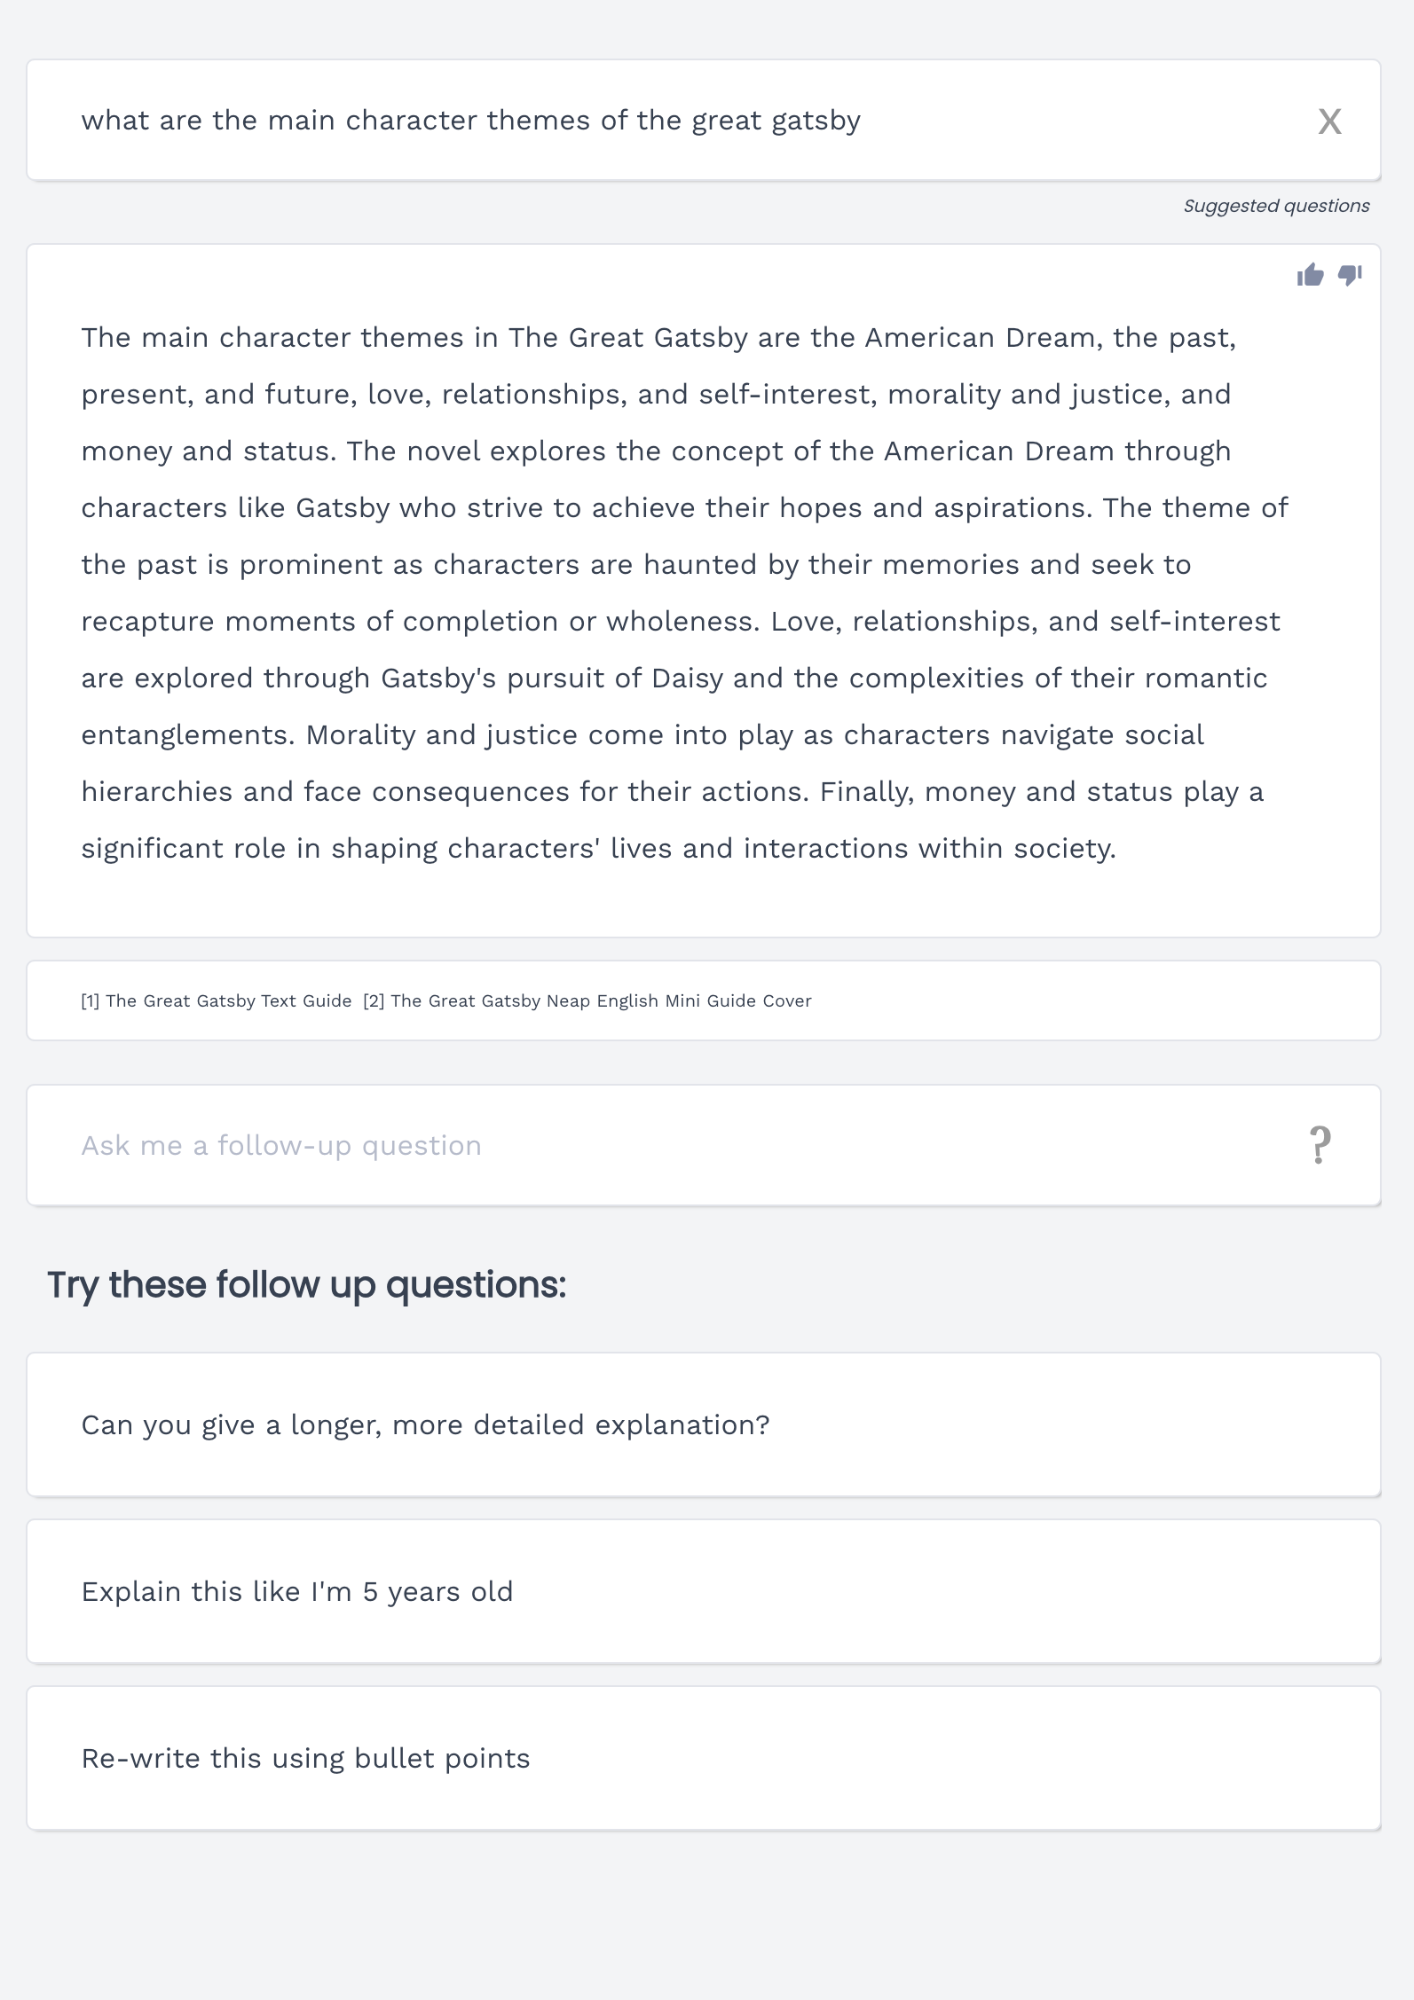Select 'Can you give a longer, more detailed explanation?'
1414x2000 pixels.
pos(425,1425)
